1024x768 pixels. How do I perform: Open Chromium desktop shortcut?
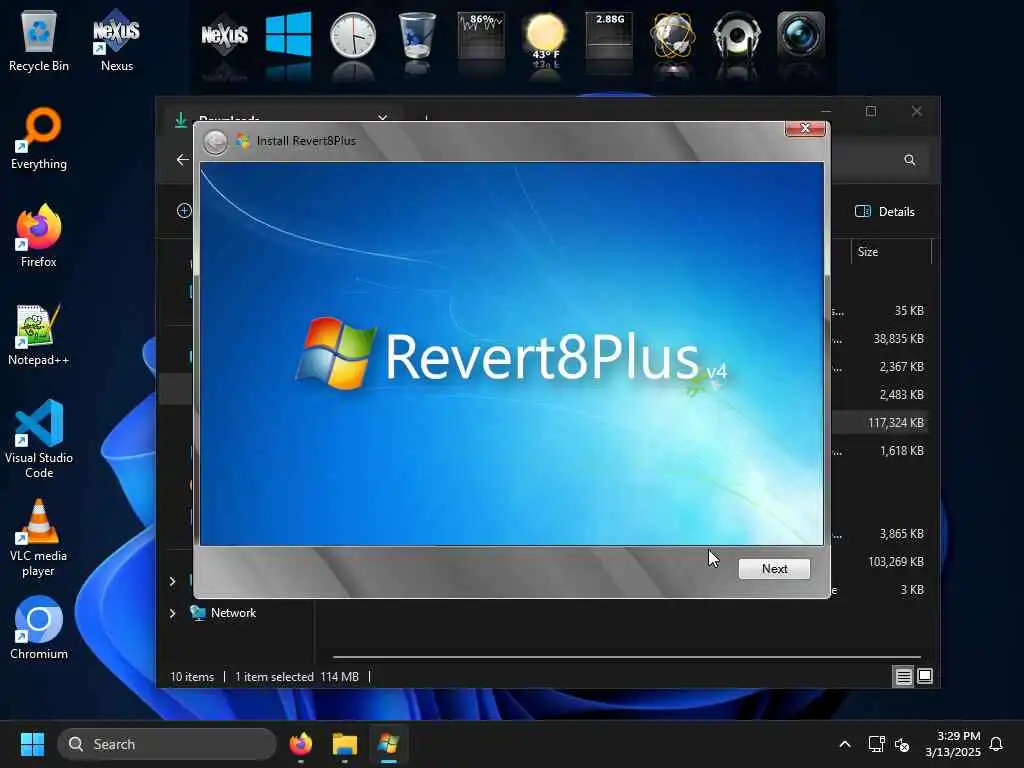coord(39,628)
